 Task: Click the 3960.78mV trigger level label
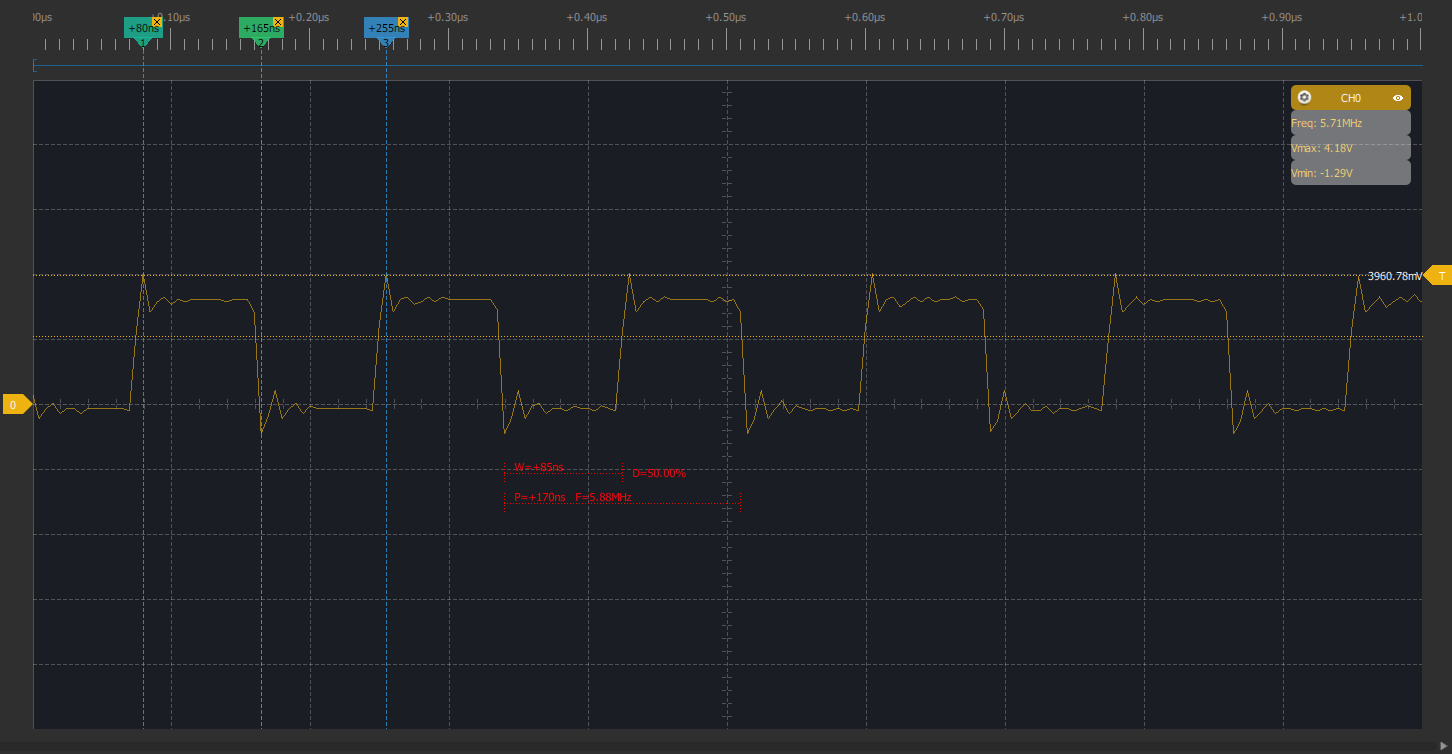(x=1394, y=275)
